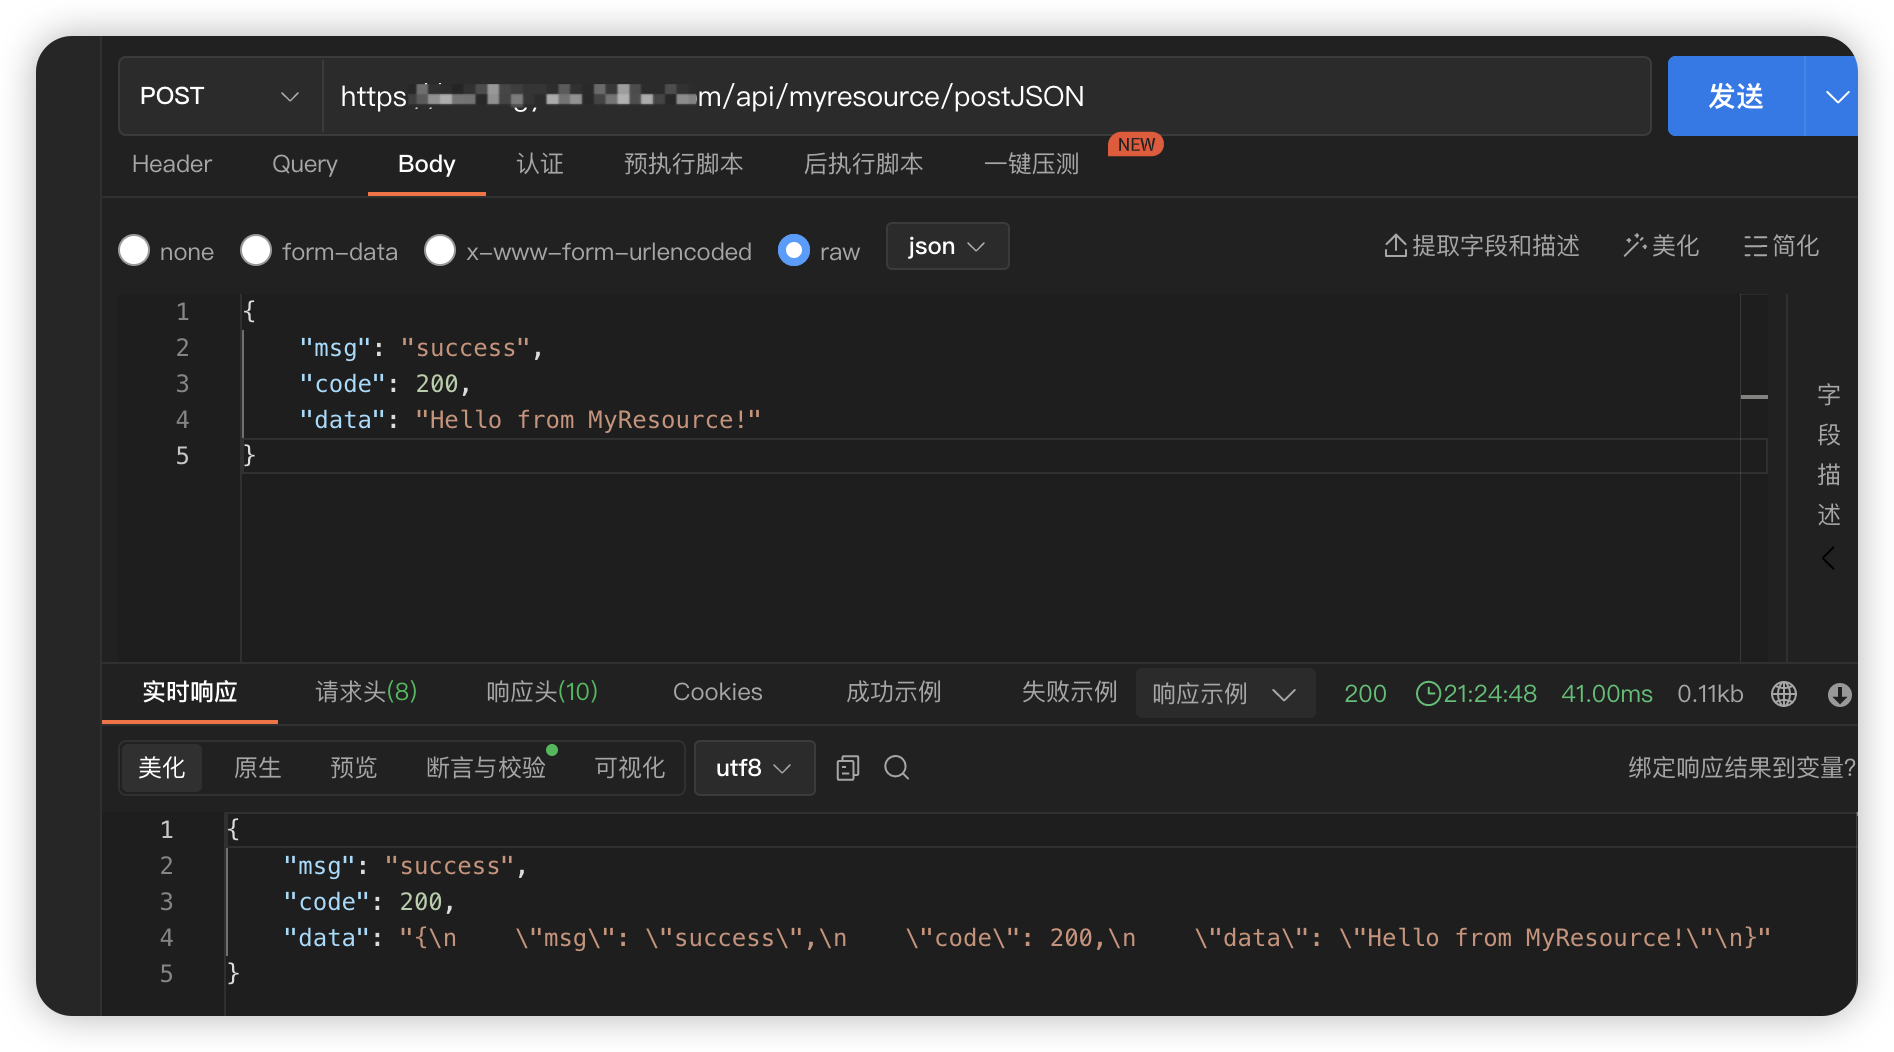Image resolution: width=1894 pixels, height=1052 pixels.
Task: Click the 0.11kb response size
Action: coord(1710,694)
